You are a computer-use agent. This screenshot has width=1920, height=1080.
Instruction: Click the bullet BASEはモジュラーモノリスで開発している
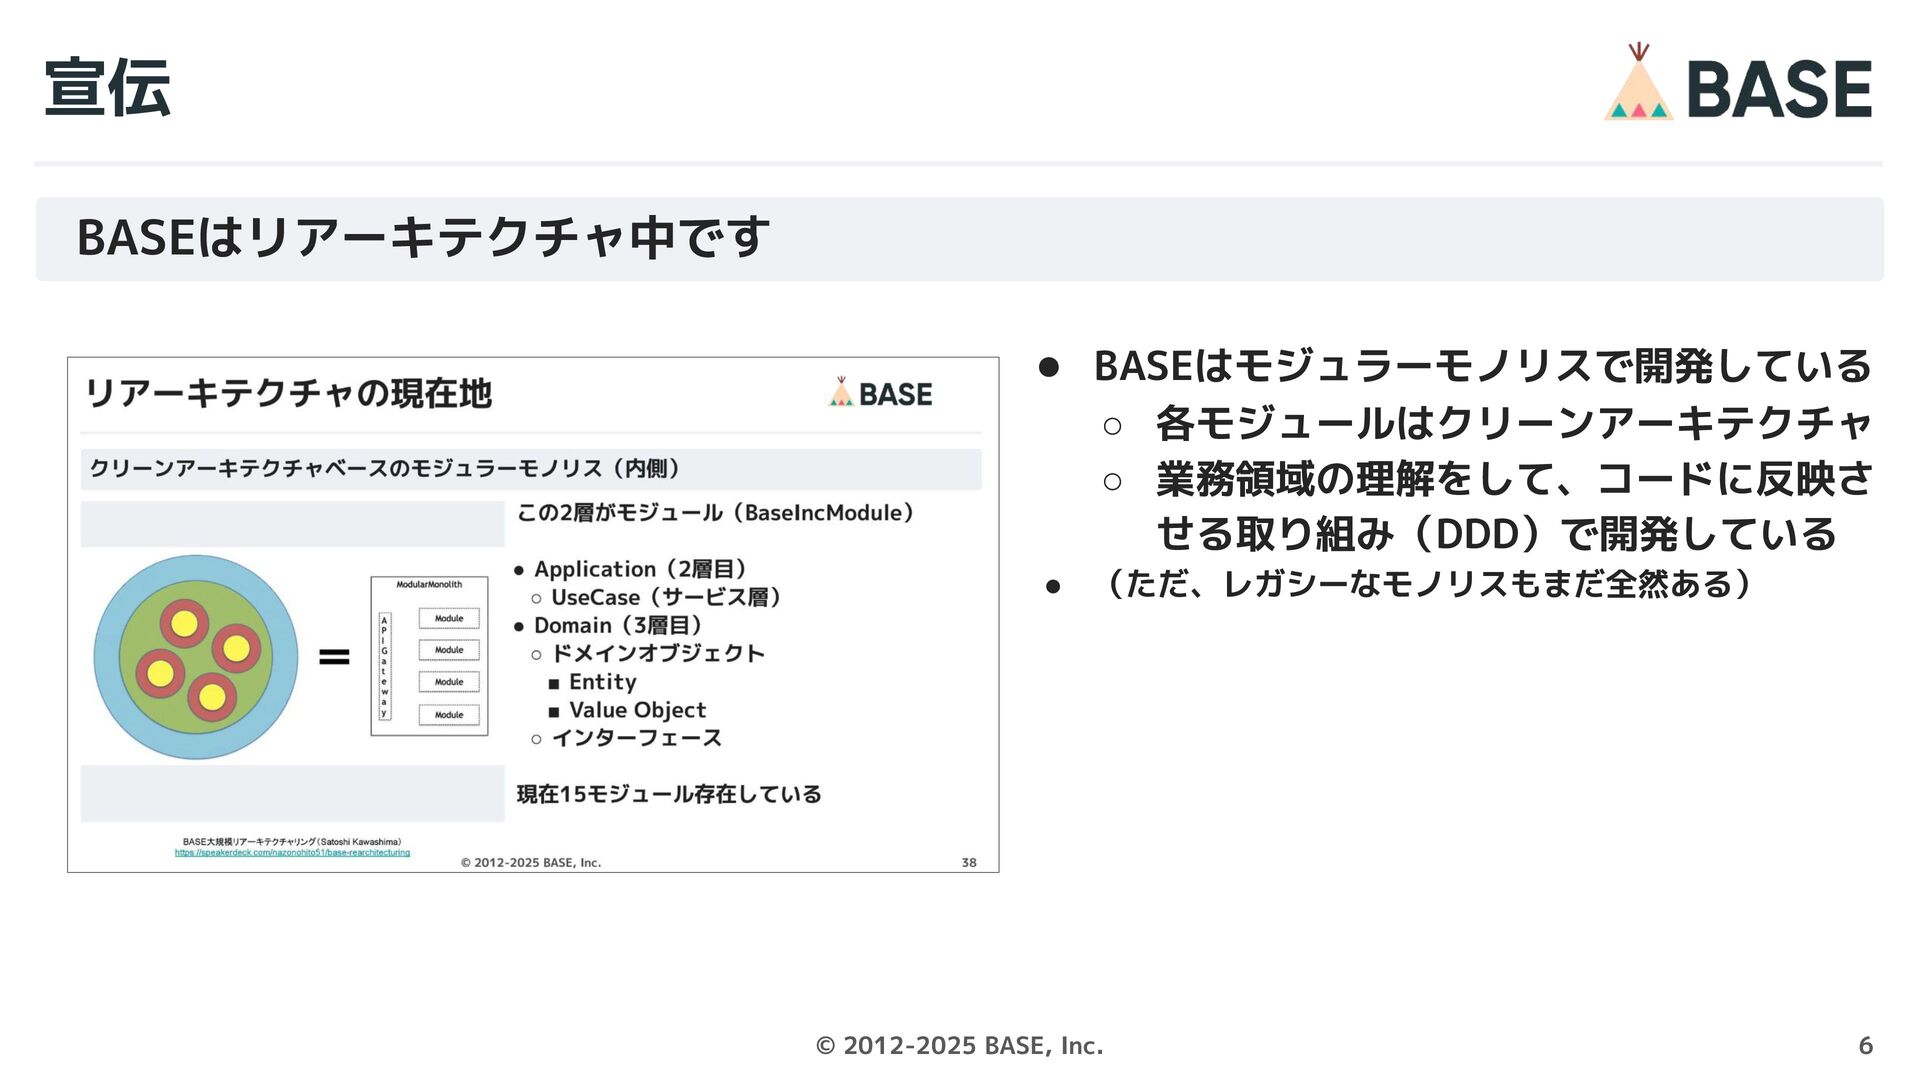coord(1482,366)
